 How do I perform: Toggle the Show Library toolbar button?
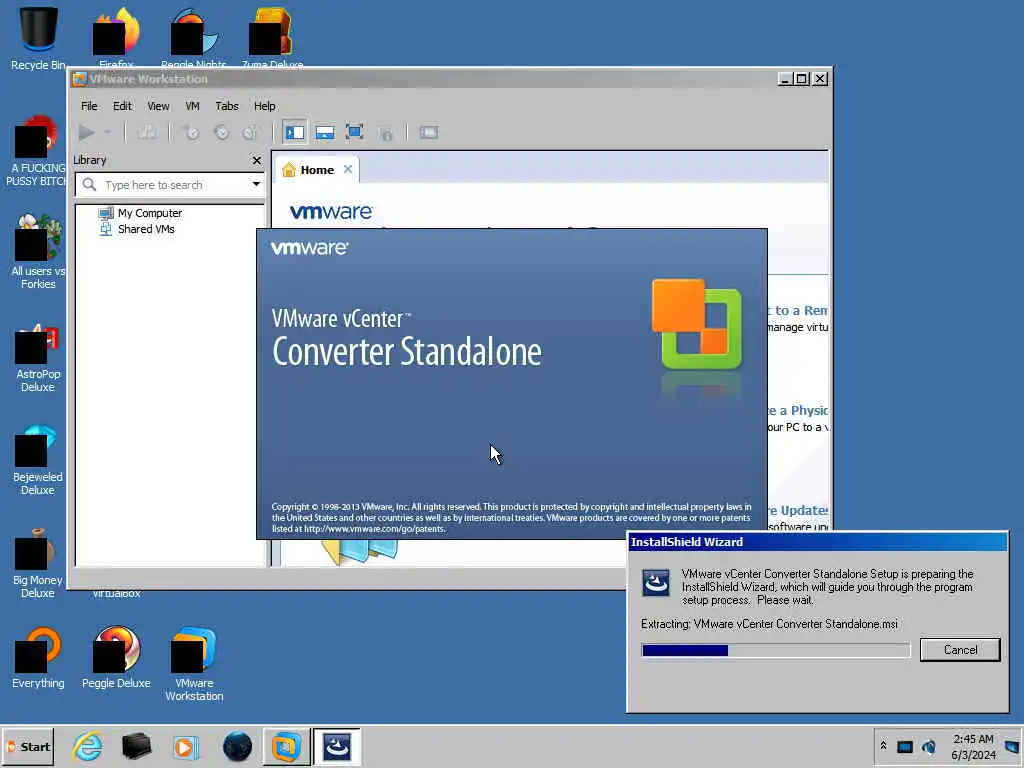click(295, 133)
